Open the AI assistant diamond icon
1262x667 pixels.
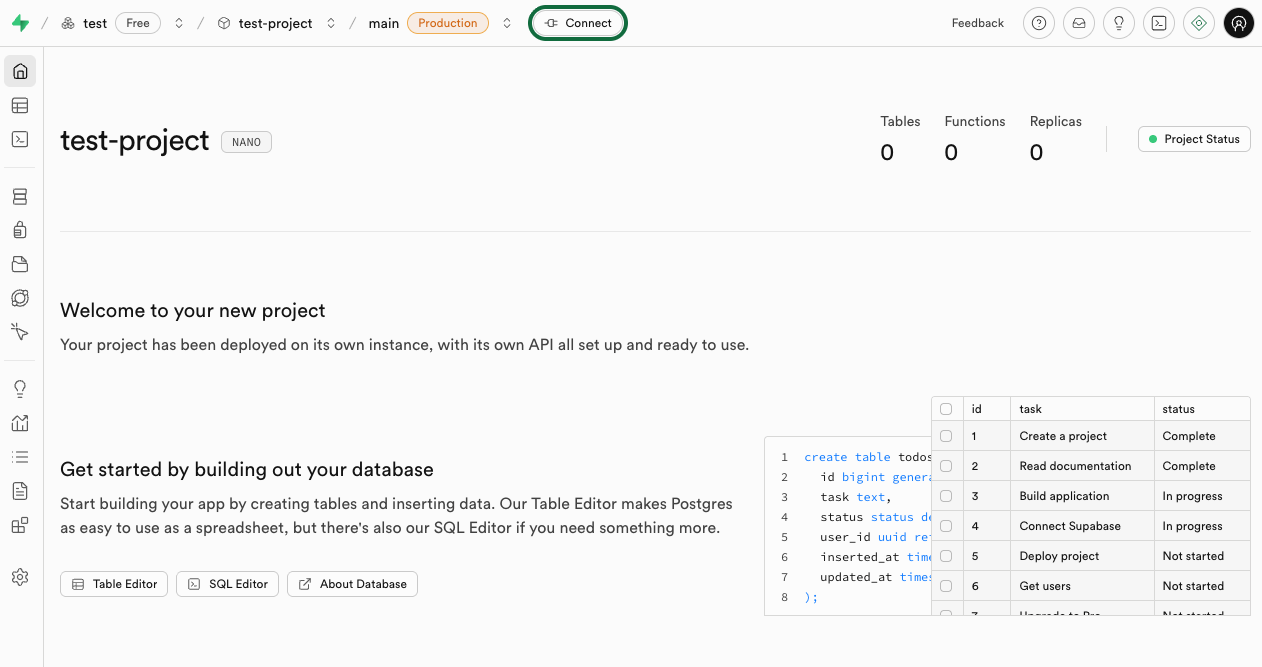point(1199,23)
